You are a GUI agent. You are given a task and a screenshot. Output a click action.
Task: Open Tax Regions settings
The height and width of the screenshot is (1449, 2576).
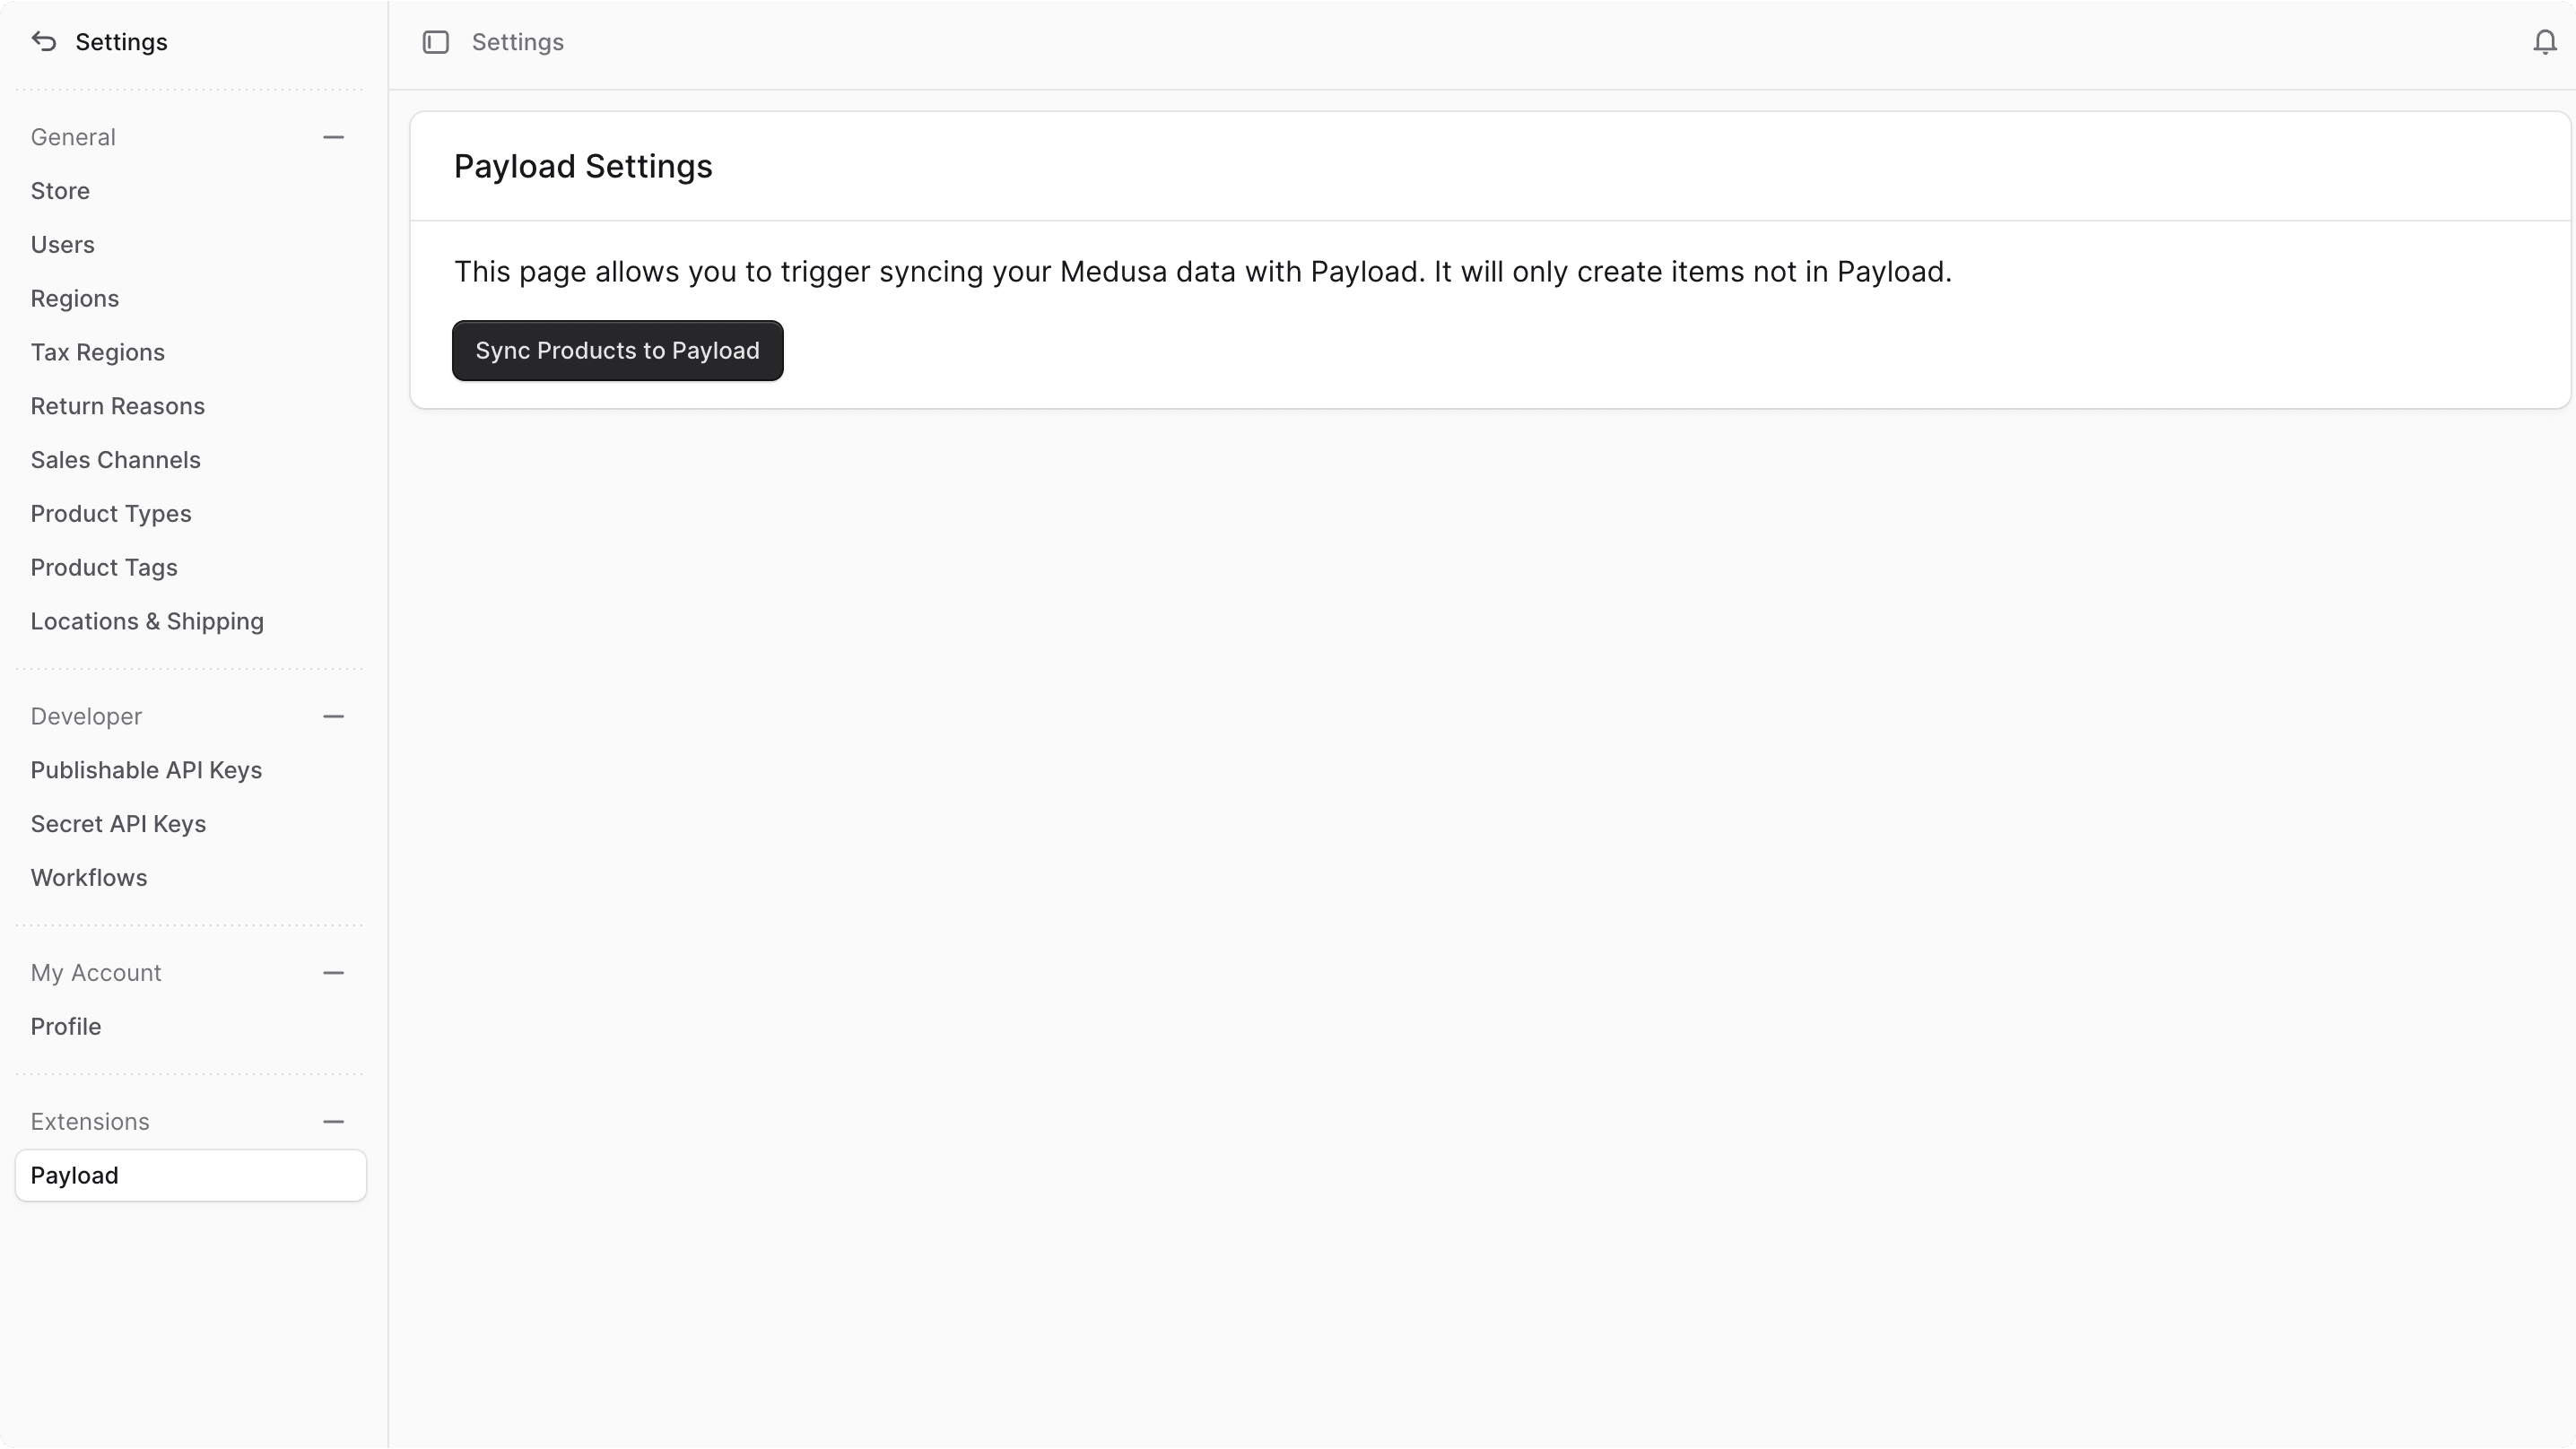[x=97, y=352]
